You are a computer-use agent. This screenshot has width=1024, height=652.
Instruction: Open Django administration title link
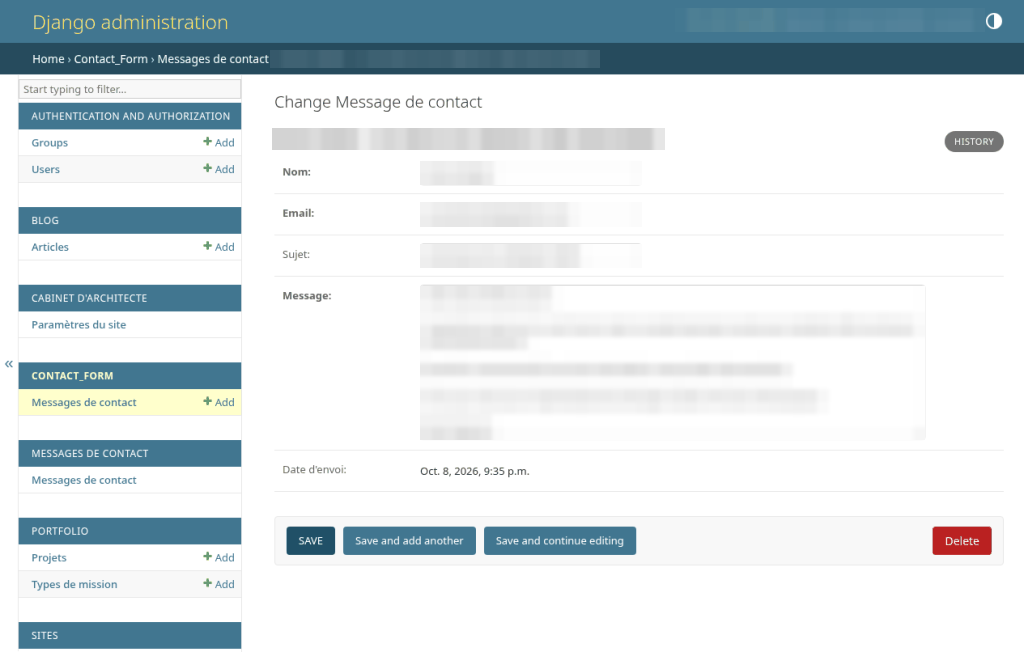click(131, 22)
